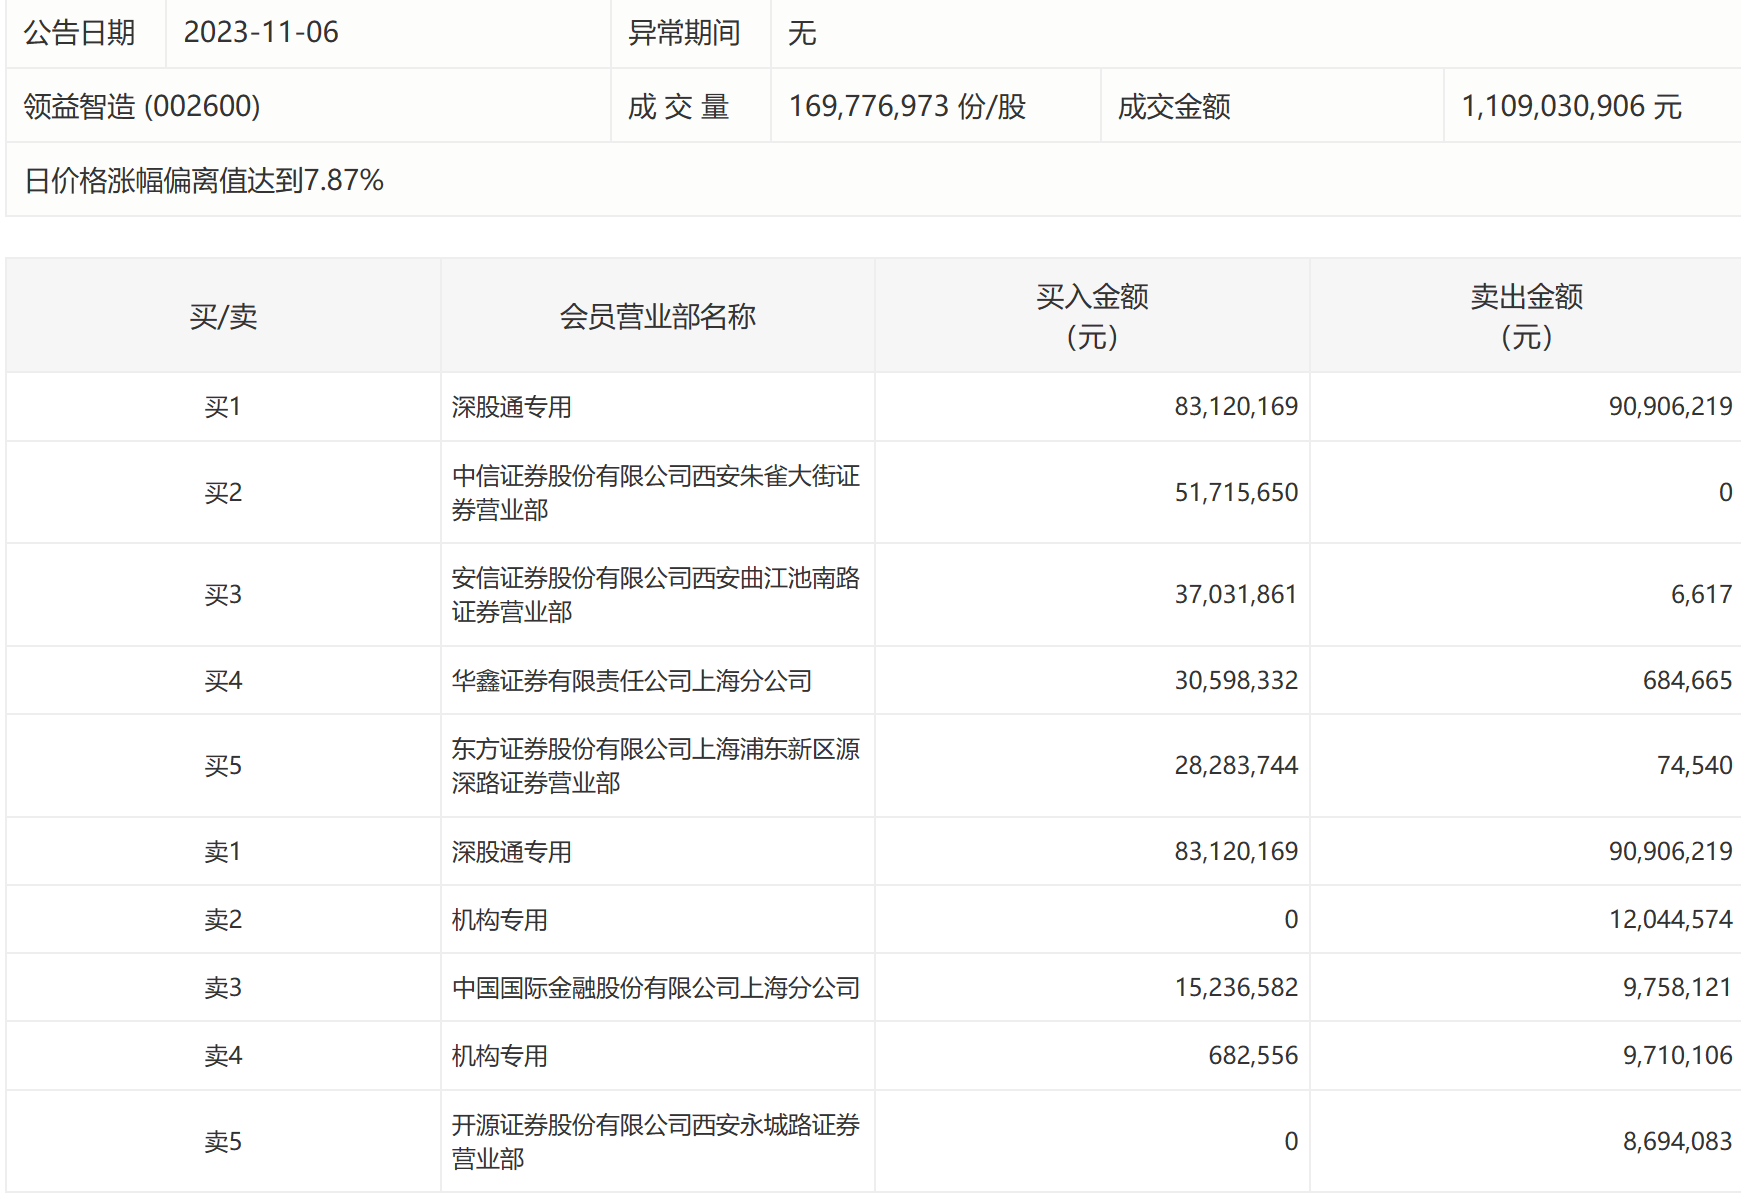Click 开源证券 西安永城路 branch name
1741x1201 pixels.
point(655,1141)
